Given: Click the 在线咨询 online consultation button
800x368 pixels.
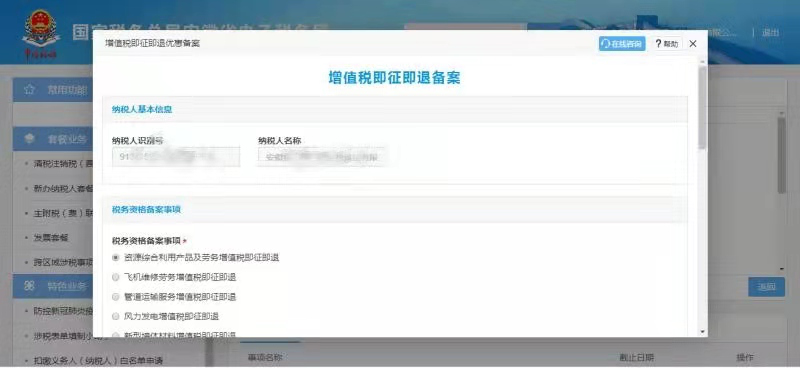Looking at the screenshot, I should coord(622,44).
